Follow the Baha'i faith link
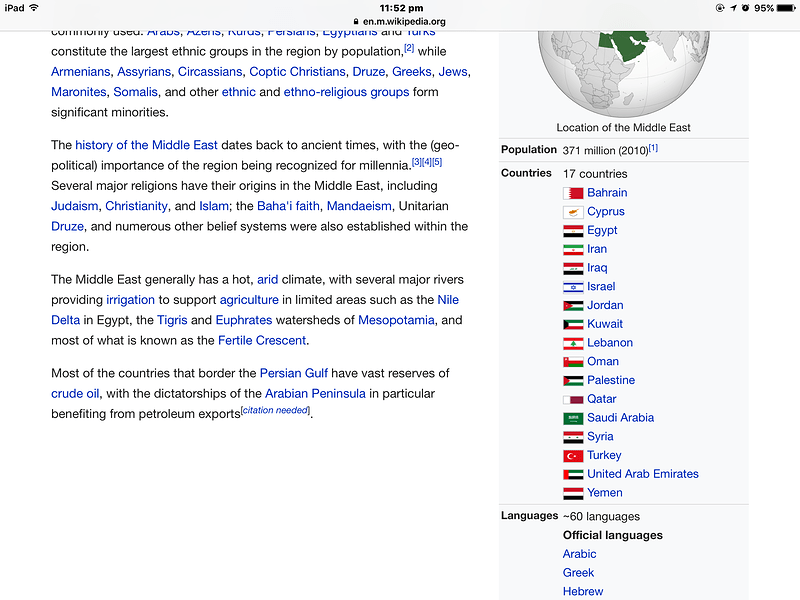The height and width of the screenshot is (600, 800). [x=288, y=206]
